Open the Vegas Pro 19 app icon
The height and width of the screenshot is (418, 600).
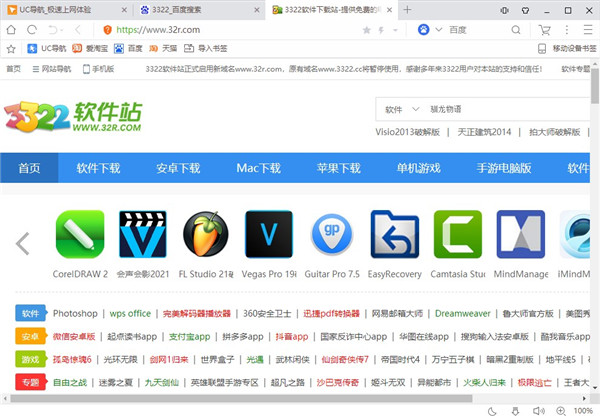[x=269, y=234]
